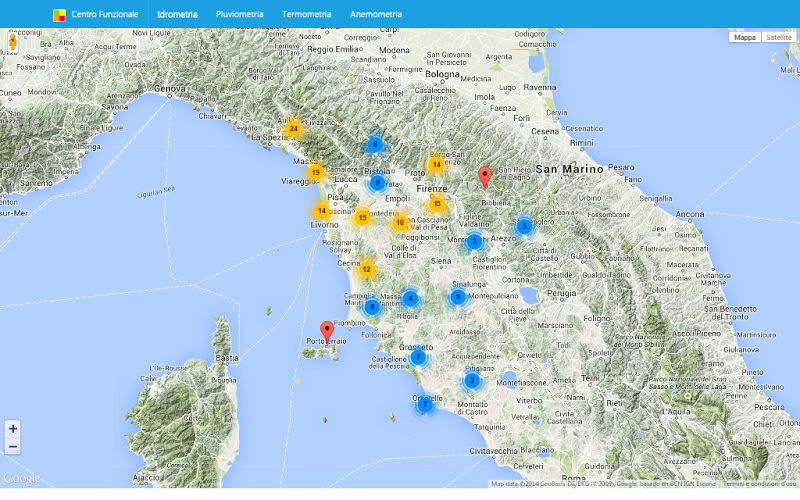Viewport: 800px width, 500px height.
Task: Zoom in with the plus button
Action: pyautogui.click(x=13, y=429)
